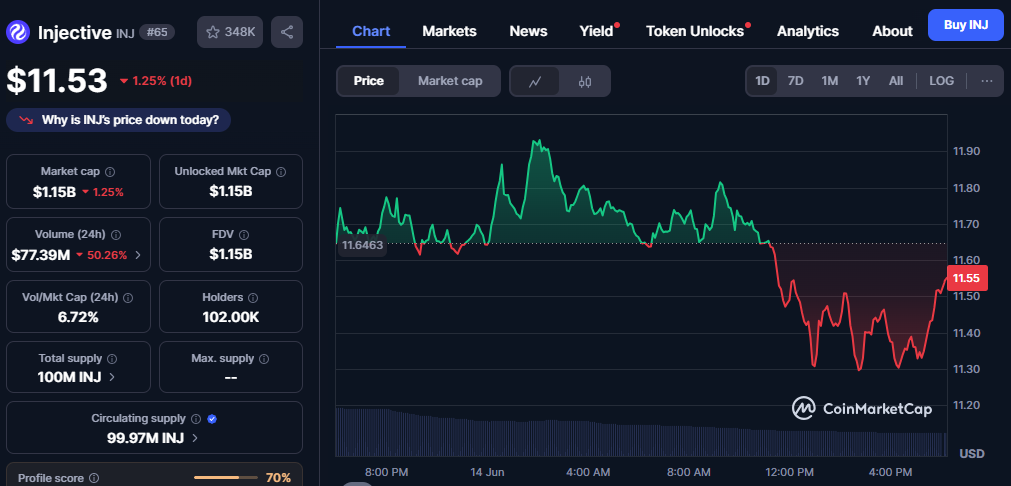Switch to candlestick chart icon
The image size is (1011, 486).
585,81
